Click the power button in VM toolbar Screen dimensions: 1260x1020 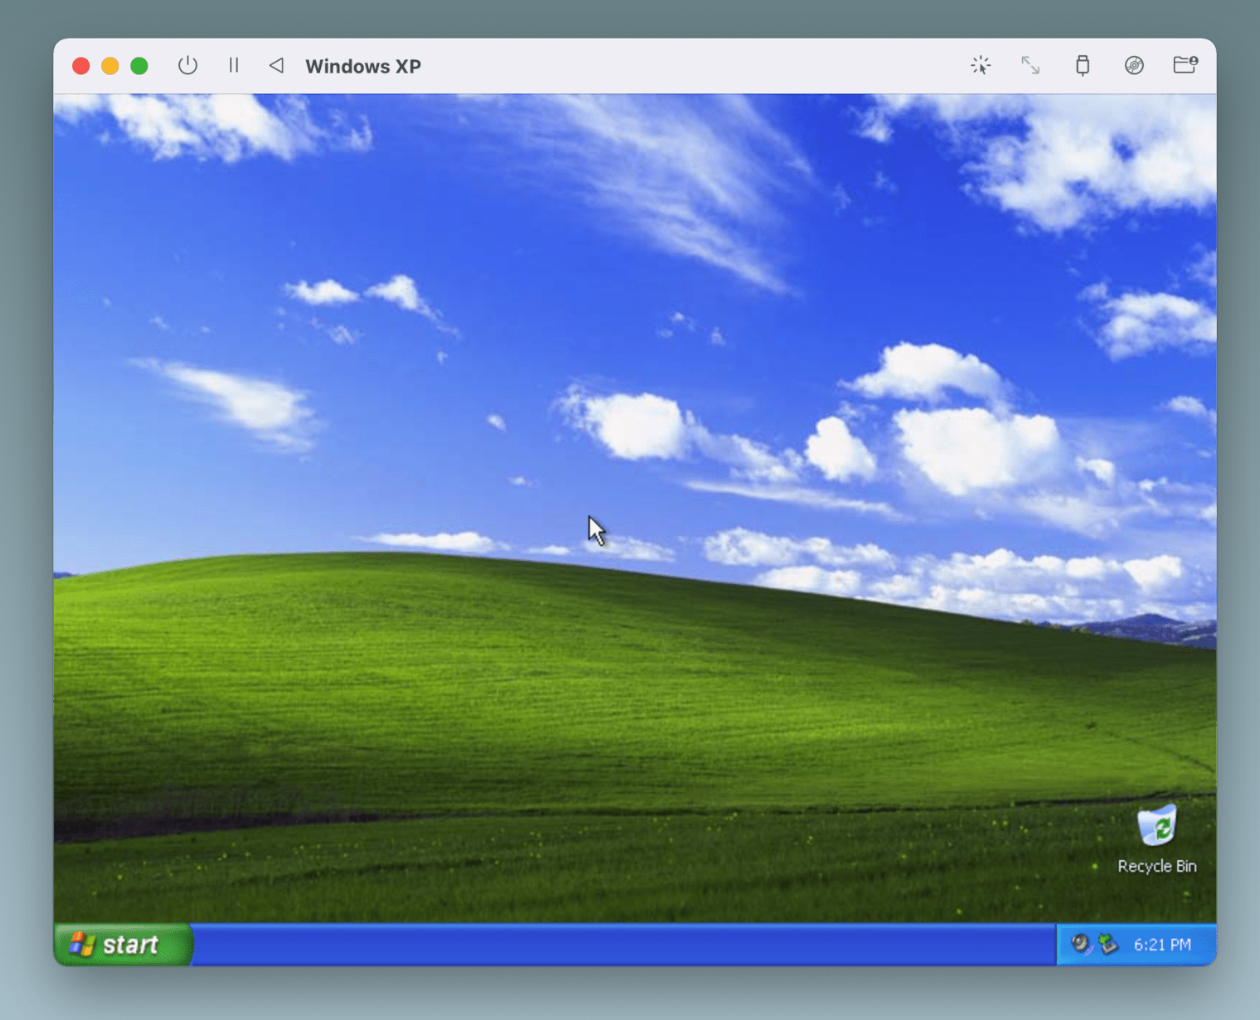[188, 66]
